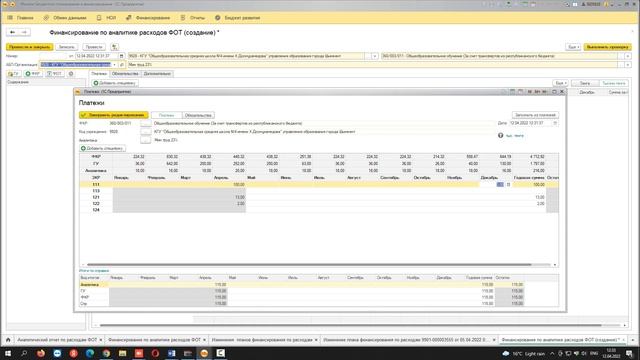Image resolution: width=640 pixels, height=360 pixels.
Task: Click Заполнить из платежей button
Action: (x=535, y=115)
